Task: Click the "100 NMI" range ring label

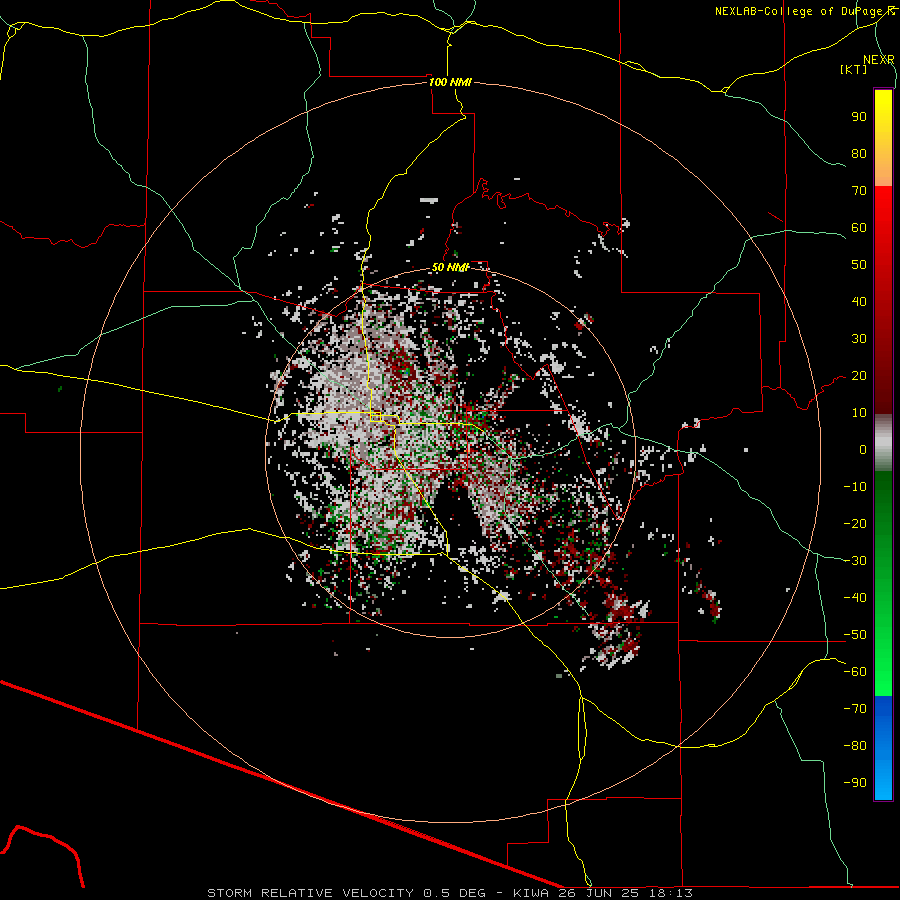Action: pos(450,82)
